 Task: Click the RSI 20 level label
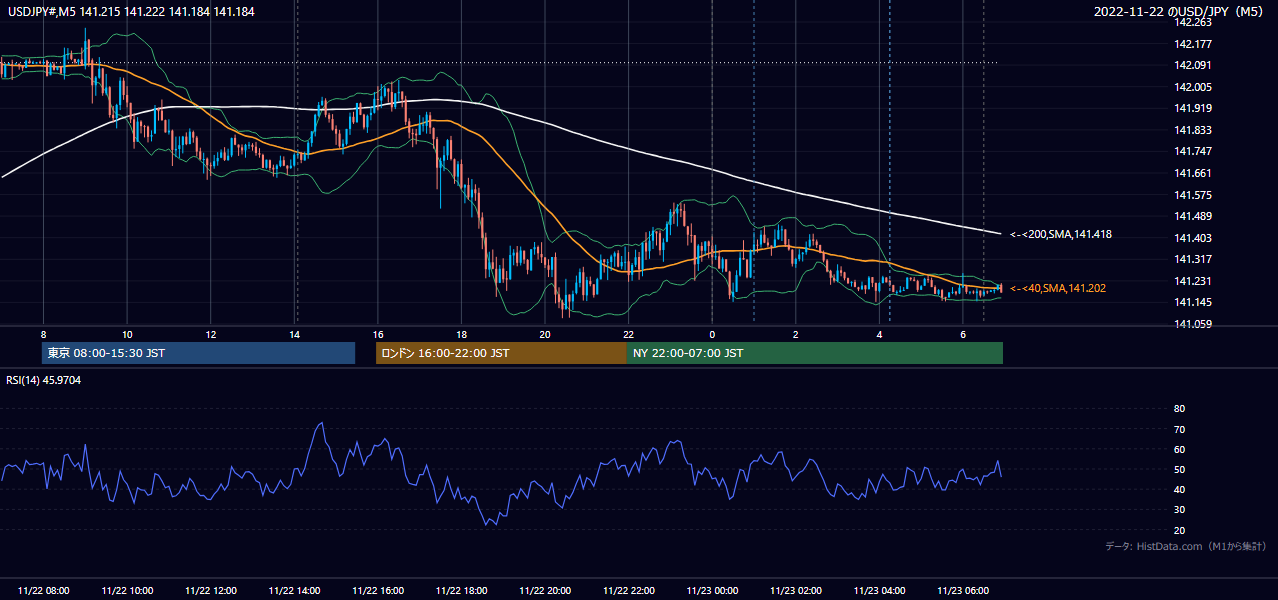tap(1179, 530)
